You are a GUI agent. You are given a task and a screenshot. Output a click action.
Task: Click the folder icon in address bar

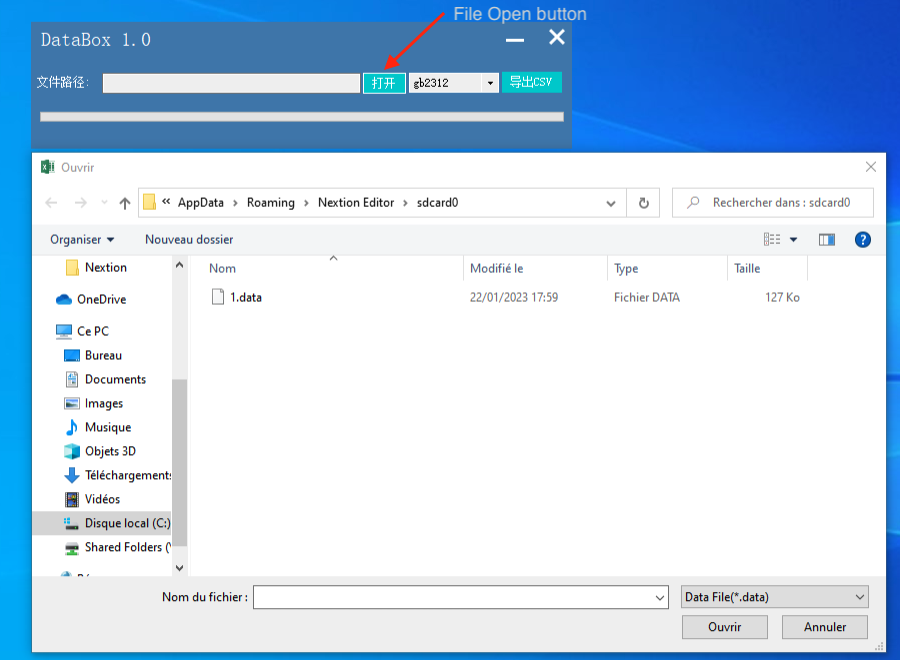pos(149,202)
